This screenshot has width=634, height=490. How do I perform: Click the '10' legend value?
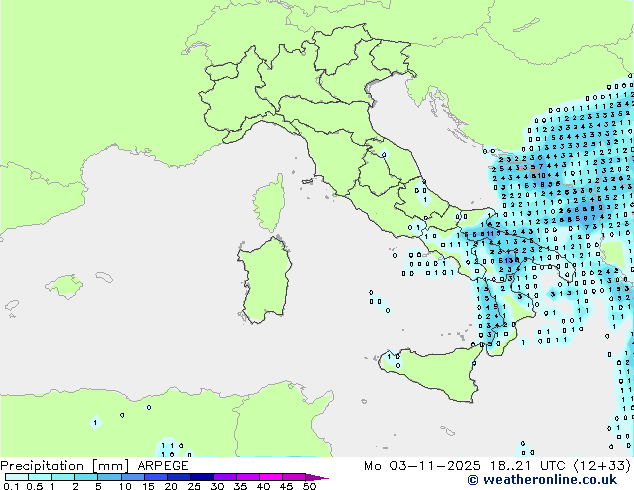(125, 486)
